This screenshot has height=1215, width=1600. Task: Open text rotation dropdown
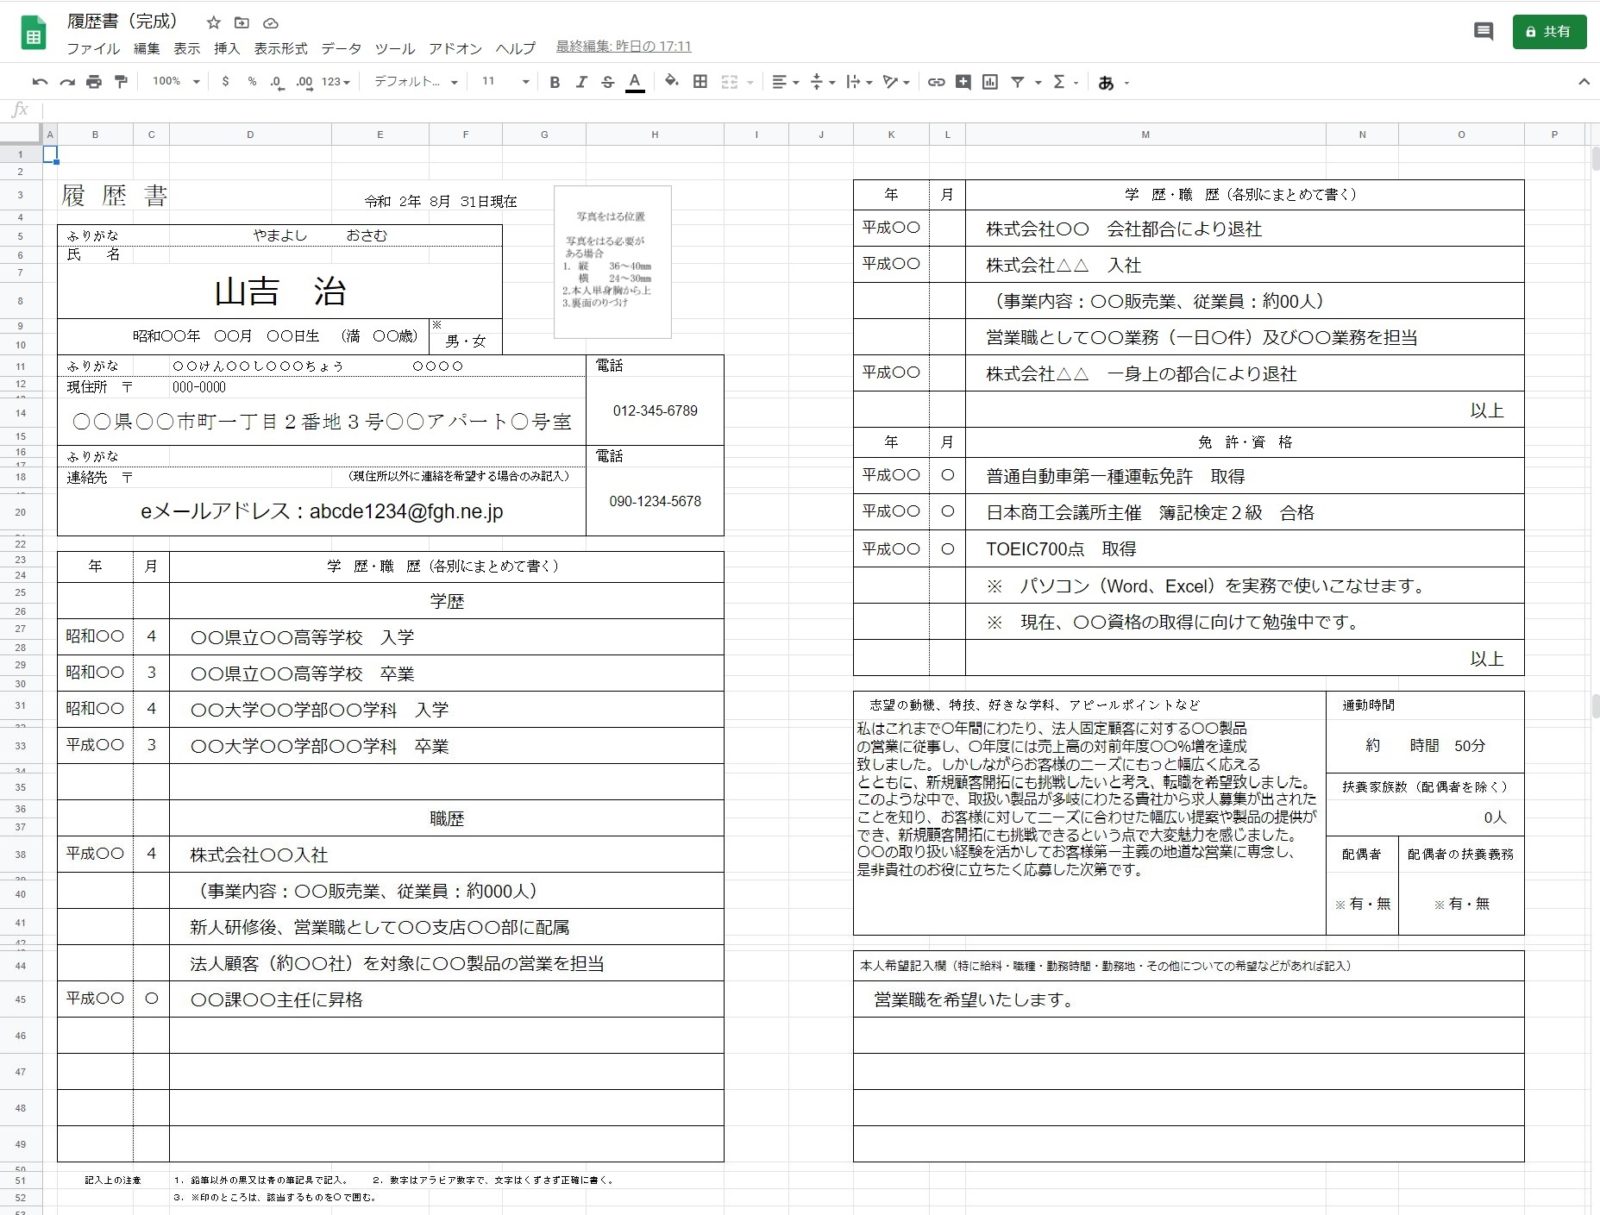(896, 82)
